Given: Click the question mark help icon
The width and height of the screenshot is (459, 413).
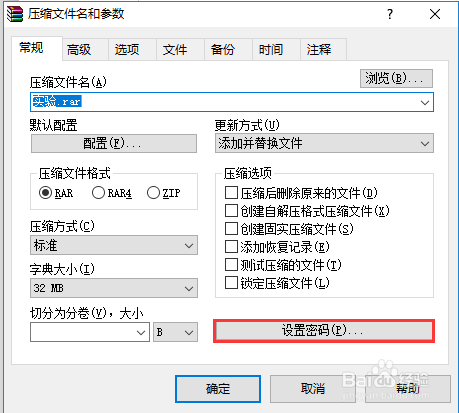Looking at the screenshot, I should click(x=390, y=14).
